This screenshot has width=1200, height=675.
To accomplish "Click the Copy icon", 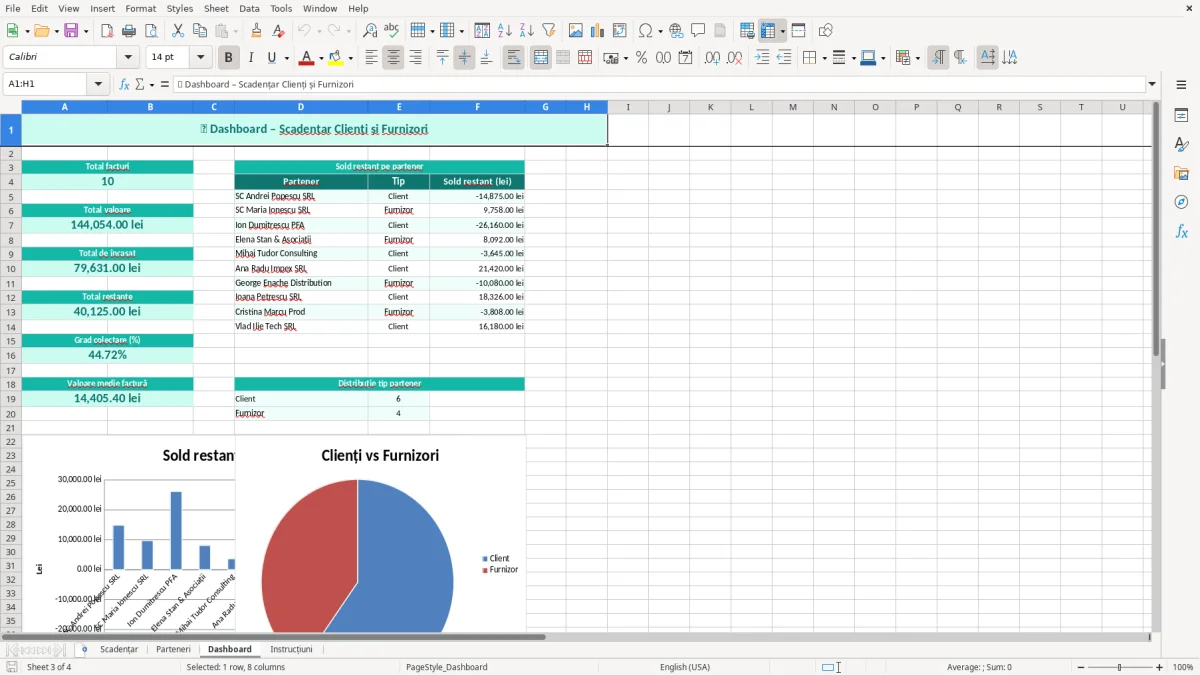I will tap(200, 31).
